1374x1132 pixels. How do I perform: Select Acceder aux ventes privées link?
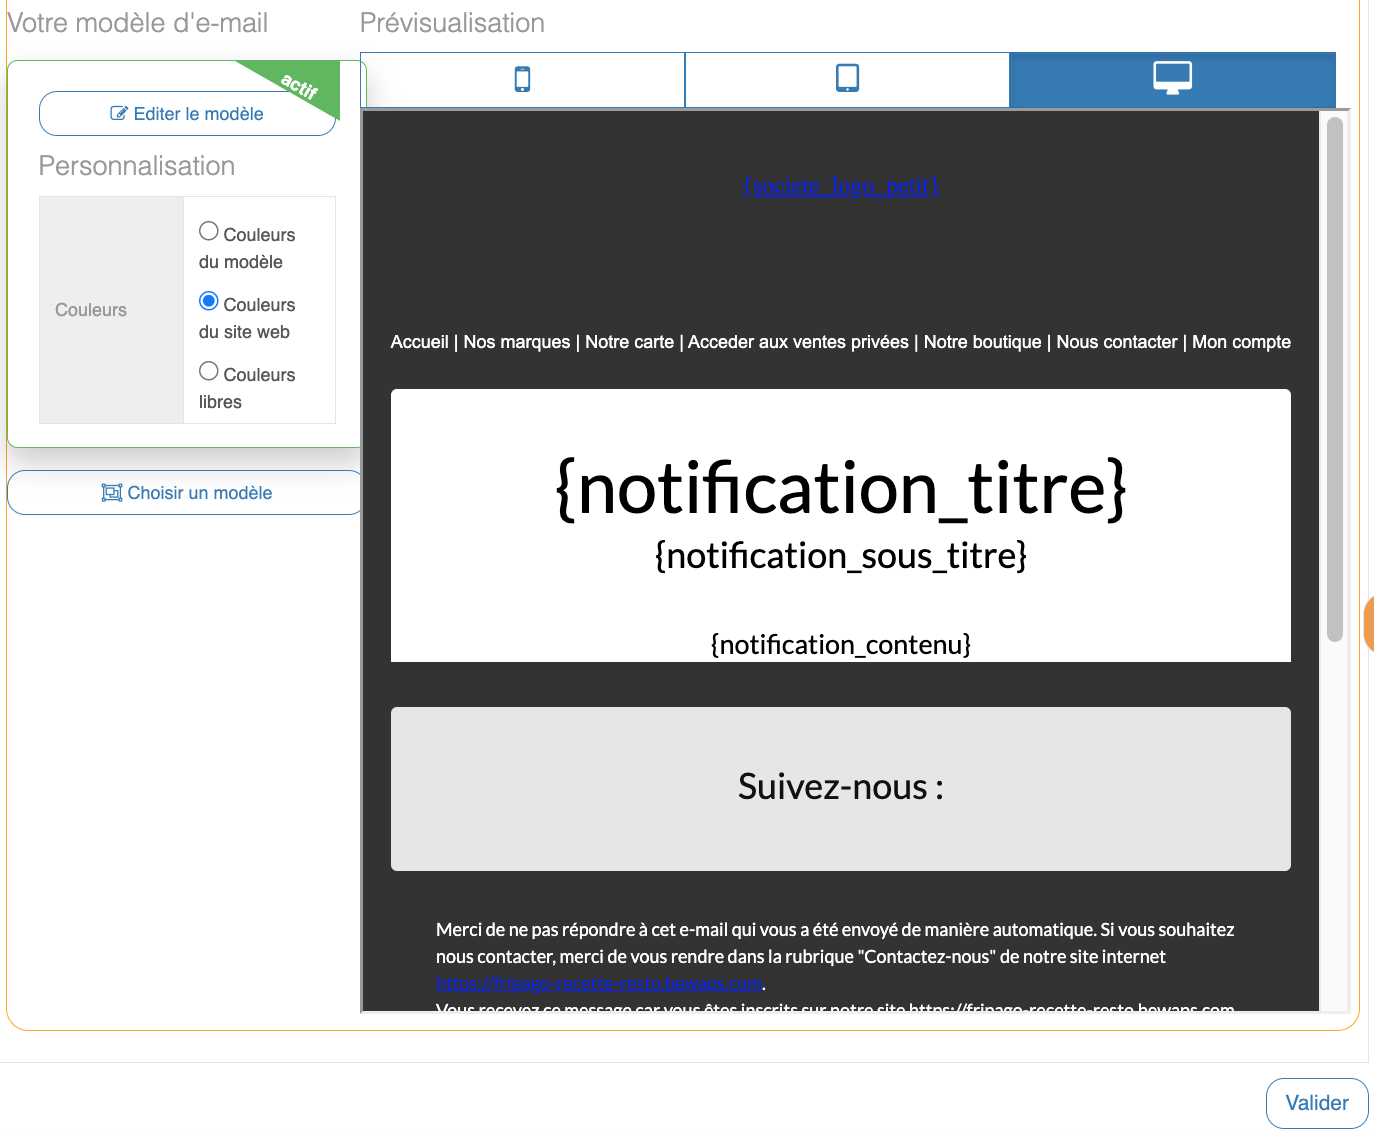click(x=798, y=342)
